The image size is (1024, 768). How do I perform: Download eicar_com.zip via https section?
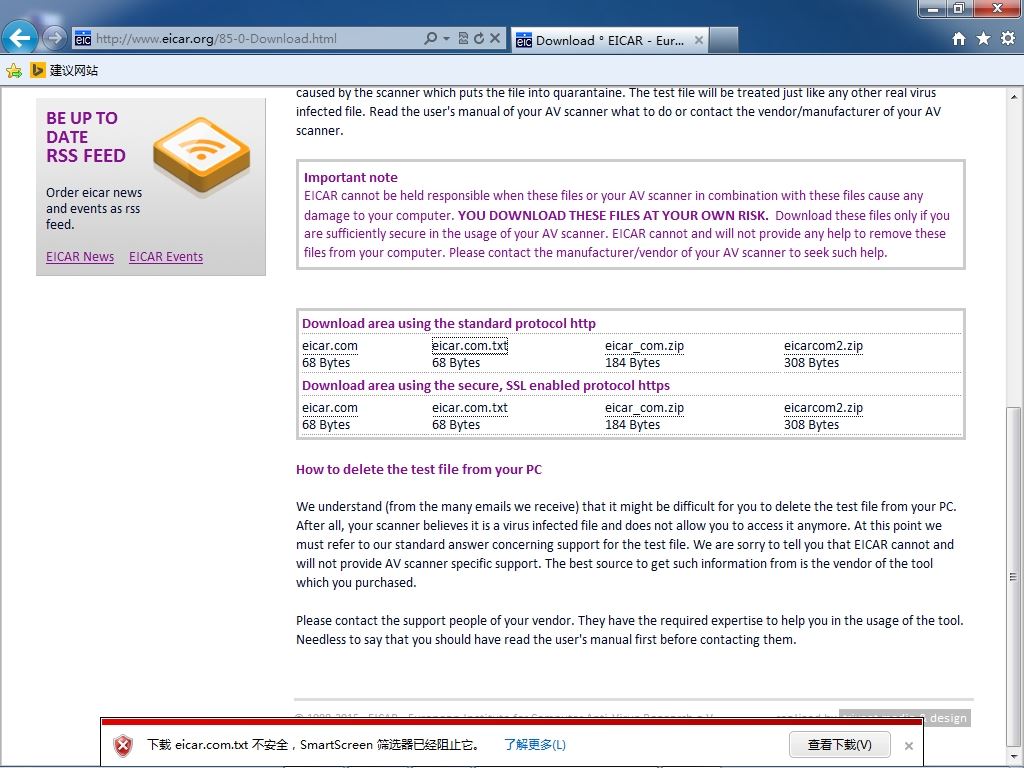coord(644,408)
